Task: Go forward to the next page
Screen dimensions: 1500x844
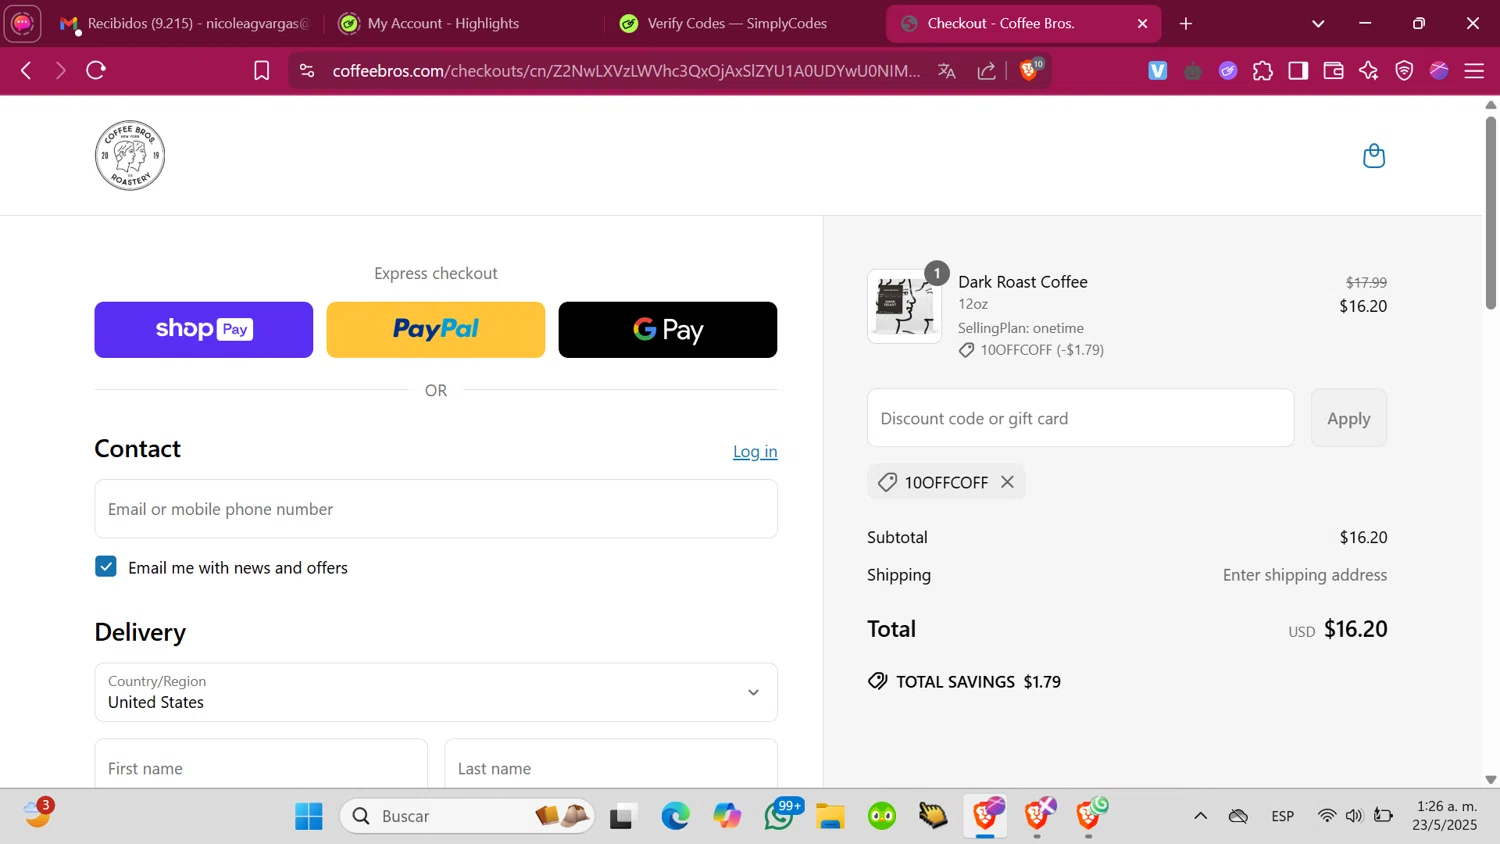Action: point(60,71)
